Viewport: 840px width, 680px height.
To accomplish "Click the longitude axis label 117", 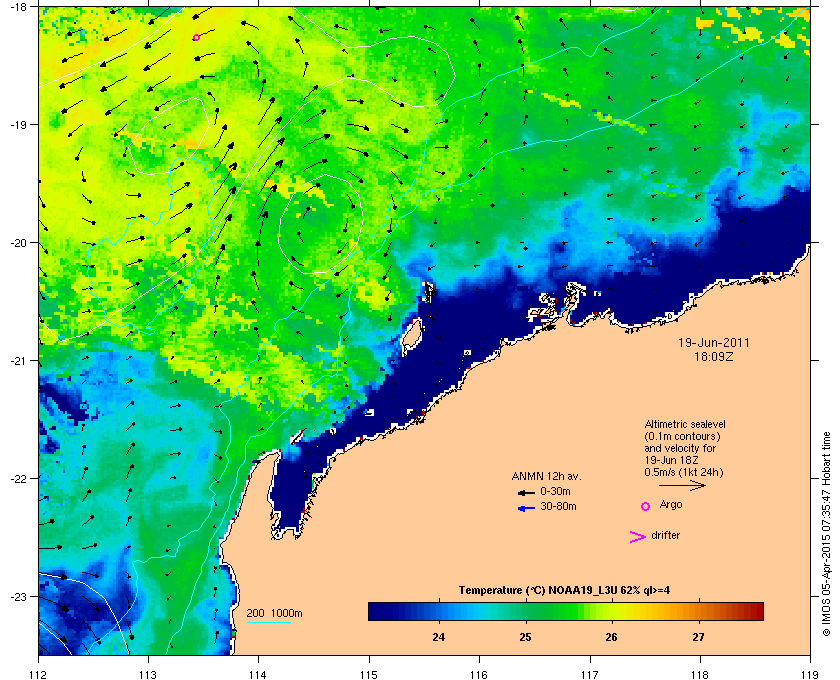I will tap(590, 674).
